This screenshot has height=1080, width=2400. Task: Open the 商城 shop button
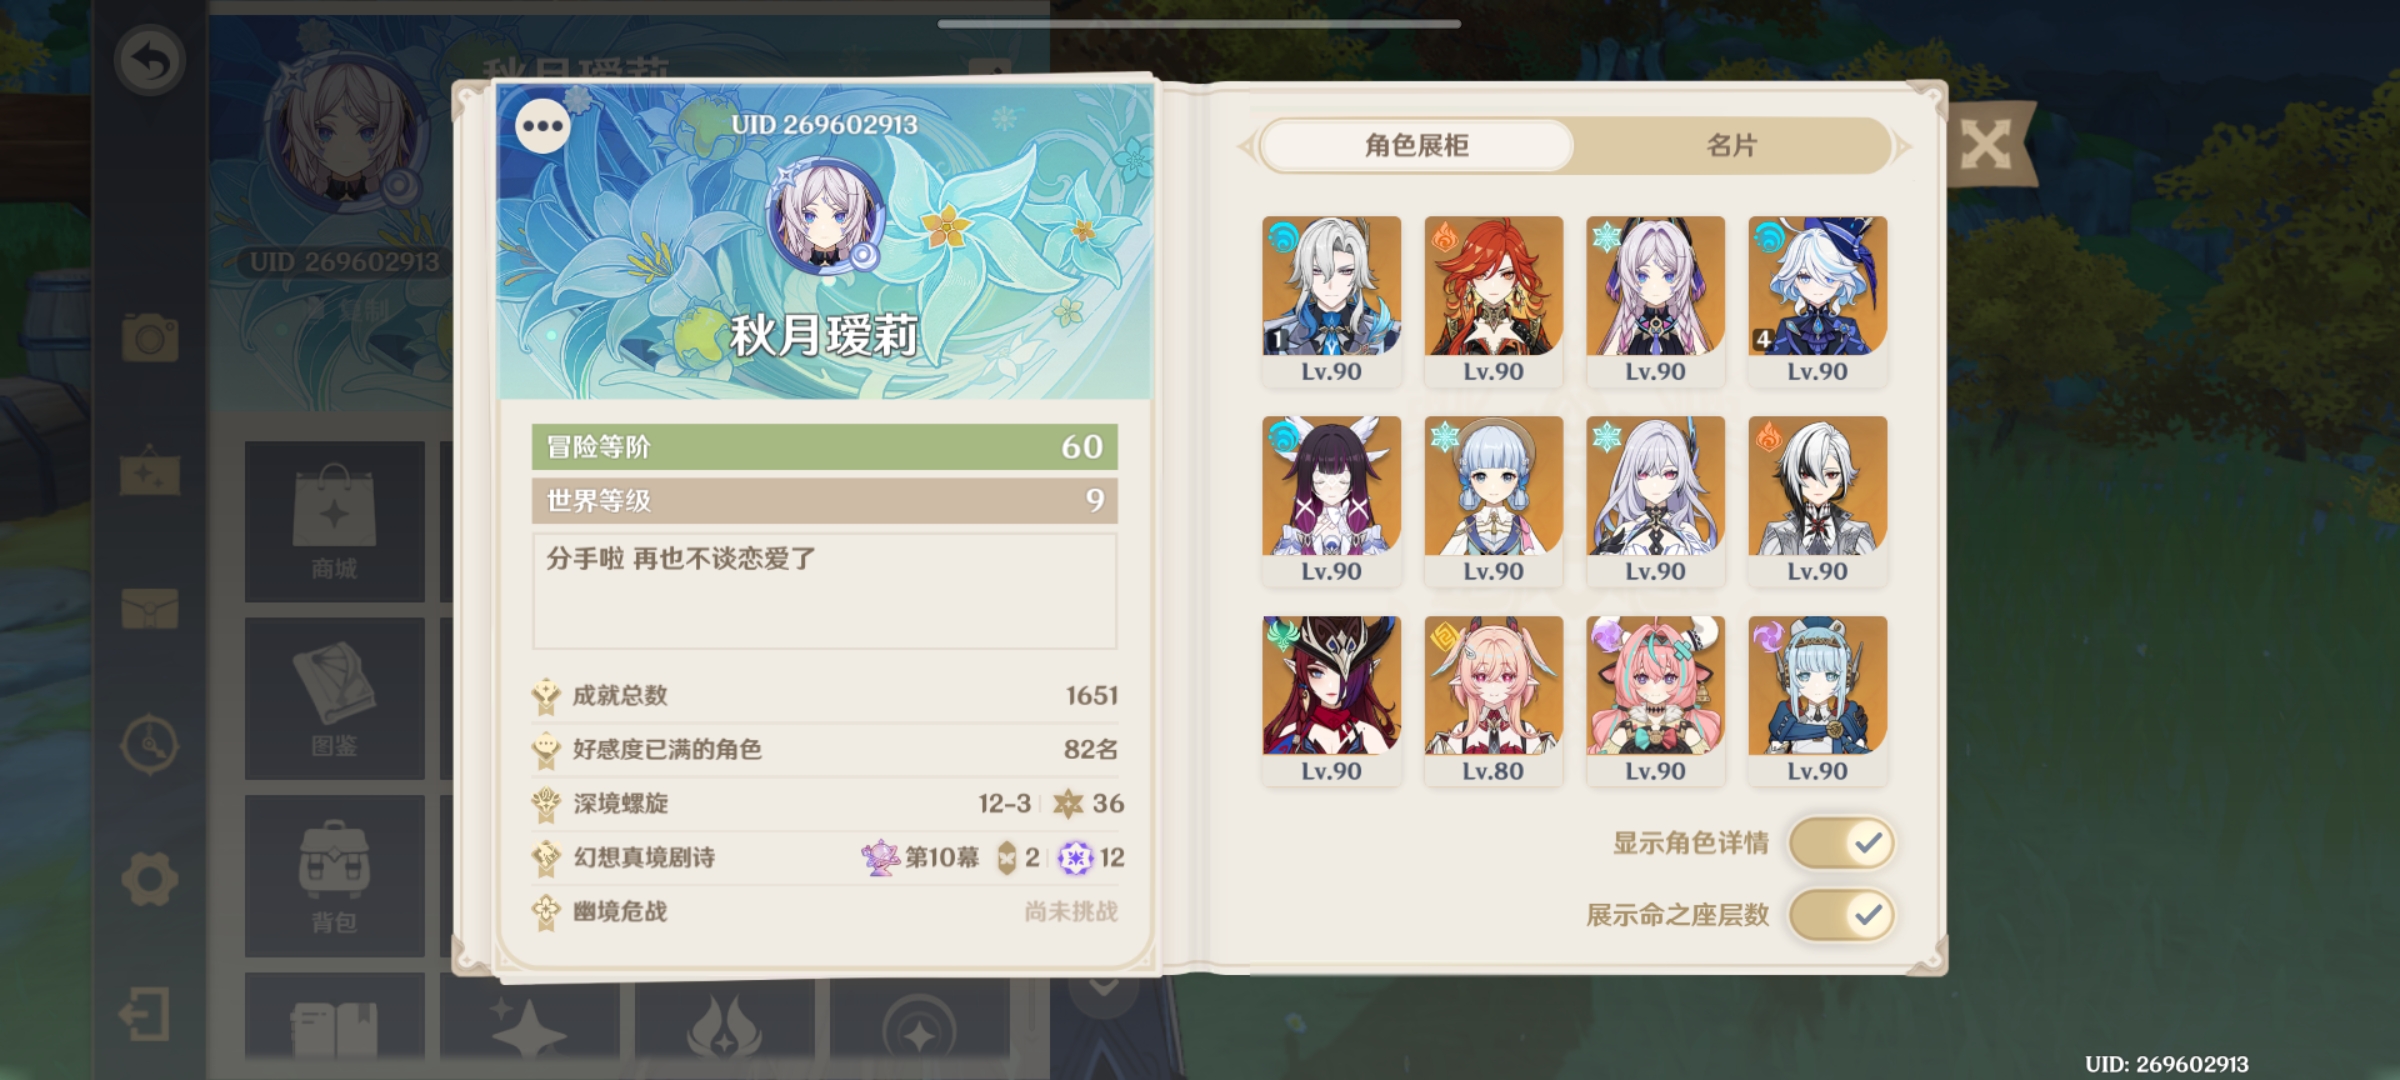pos(334,521)
